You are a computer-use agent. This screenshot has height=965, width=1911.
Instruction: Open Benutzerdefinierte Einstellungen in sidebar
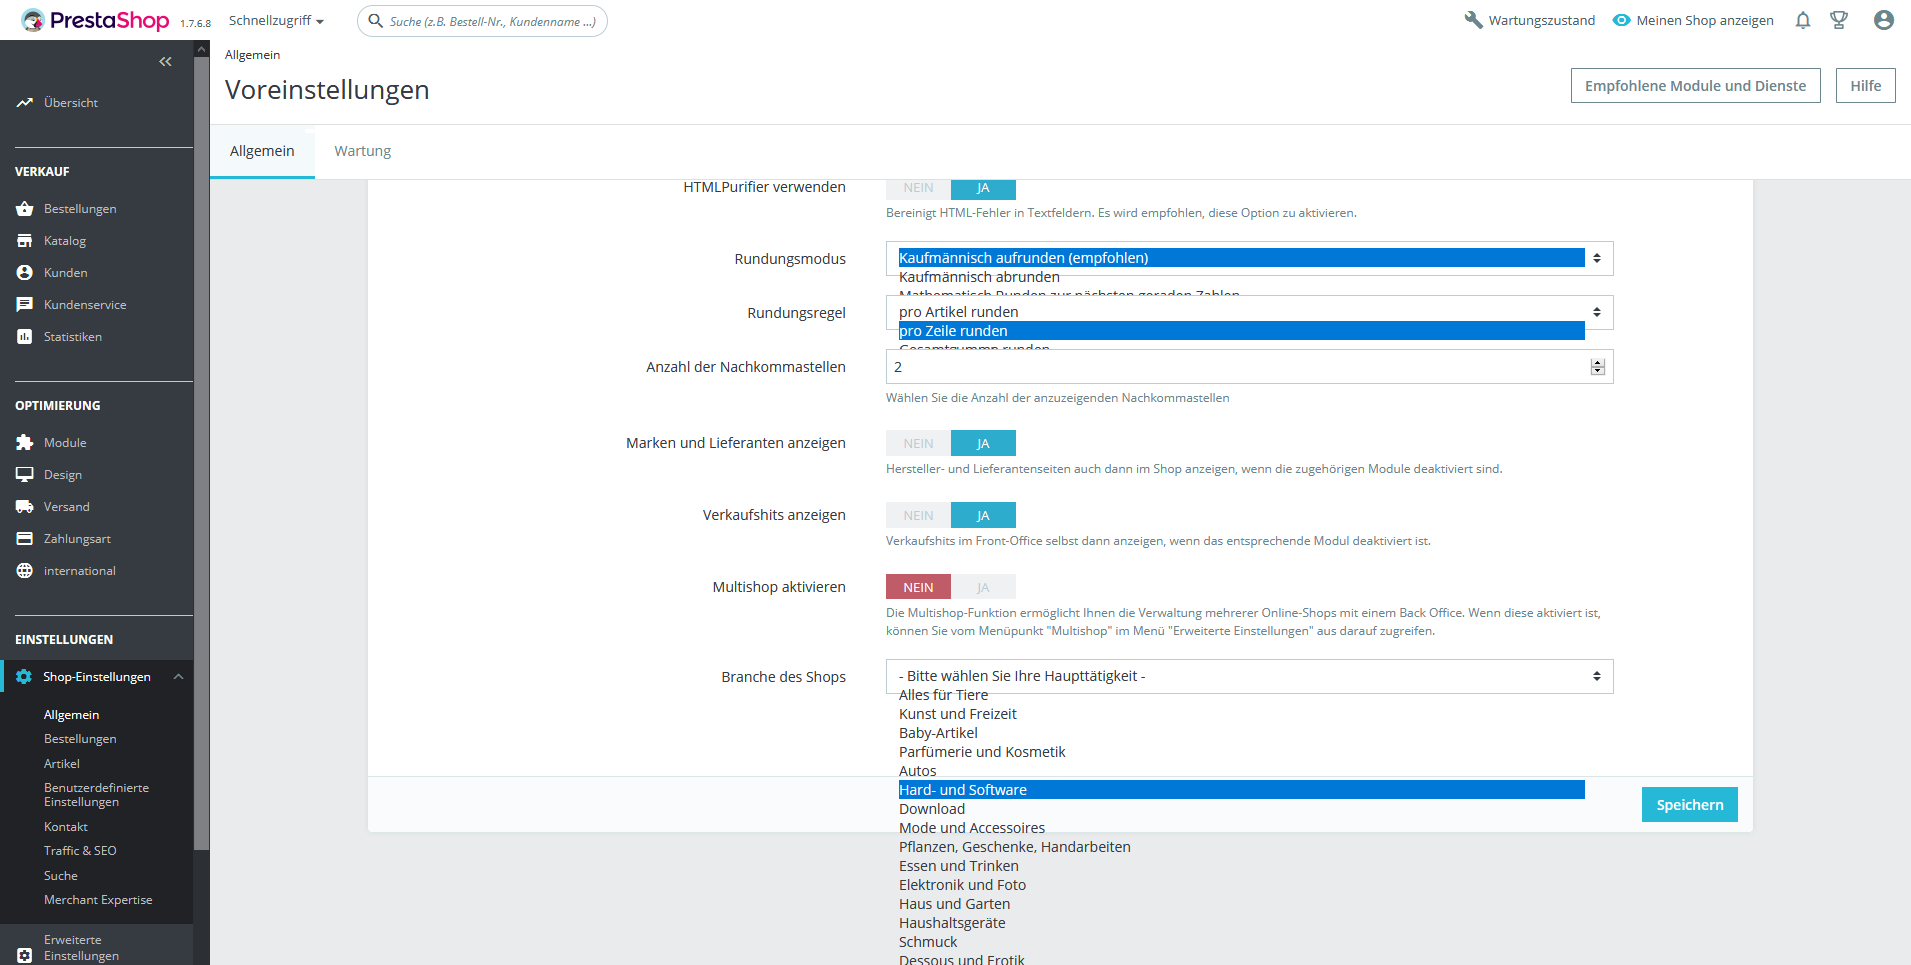(96, 795)
